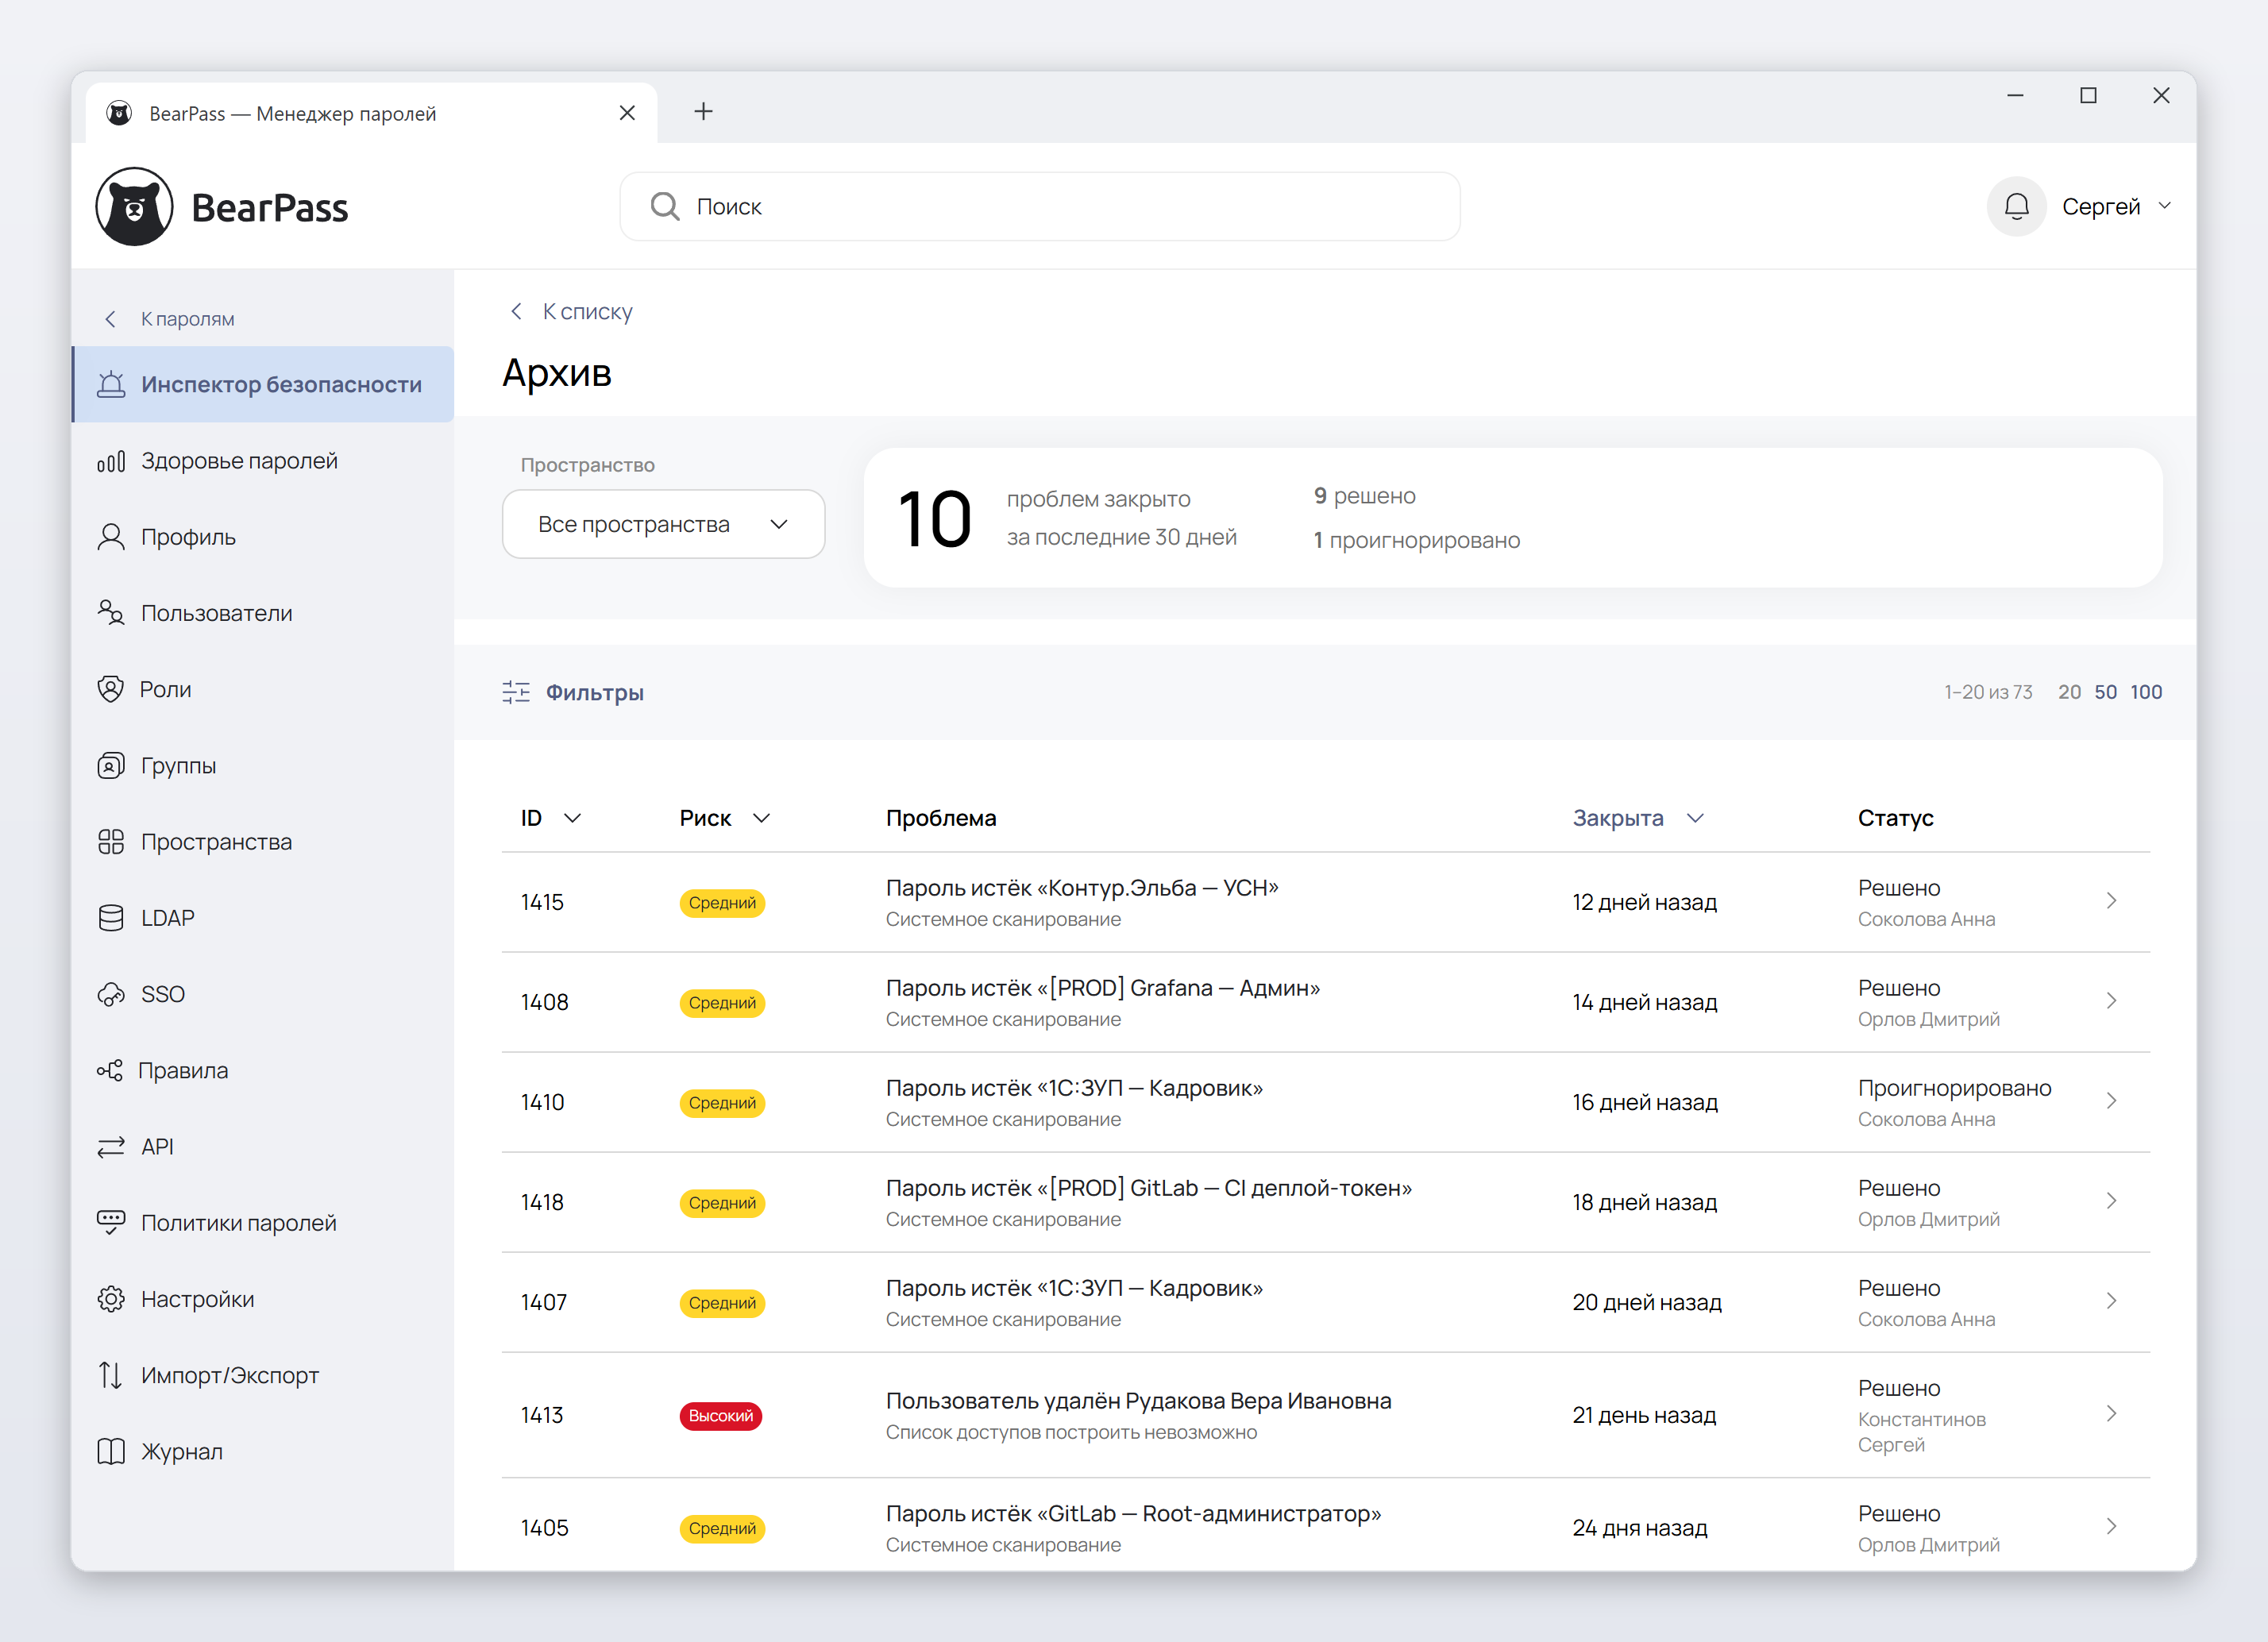Click the bear favicon in the tab
Screen dimensions: 2268x1642
pyautogui.click(x=119, y=113)
